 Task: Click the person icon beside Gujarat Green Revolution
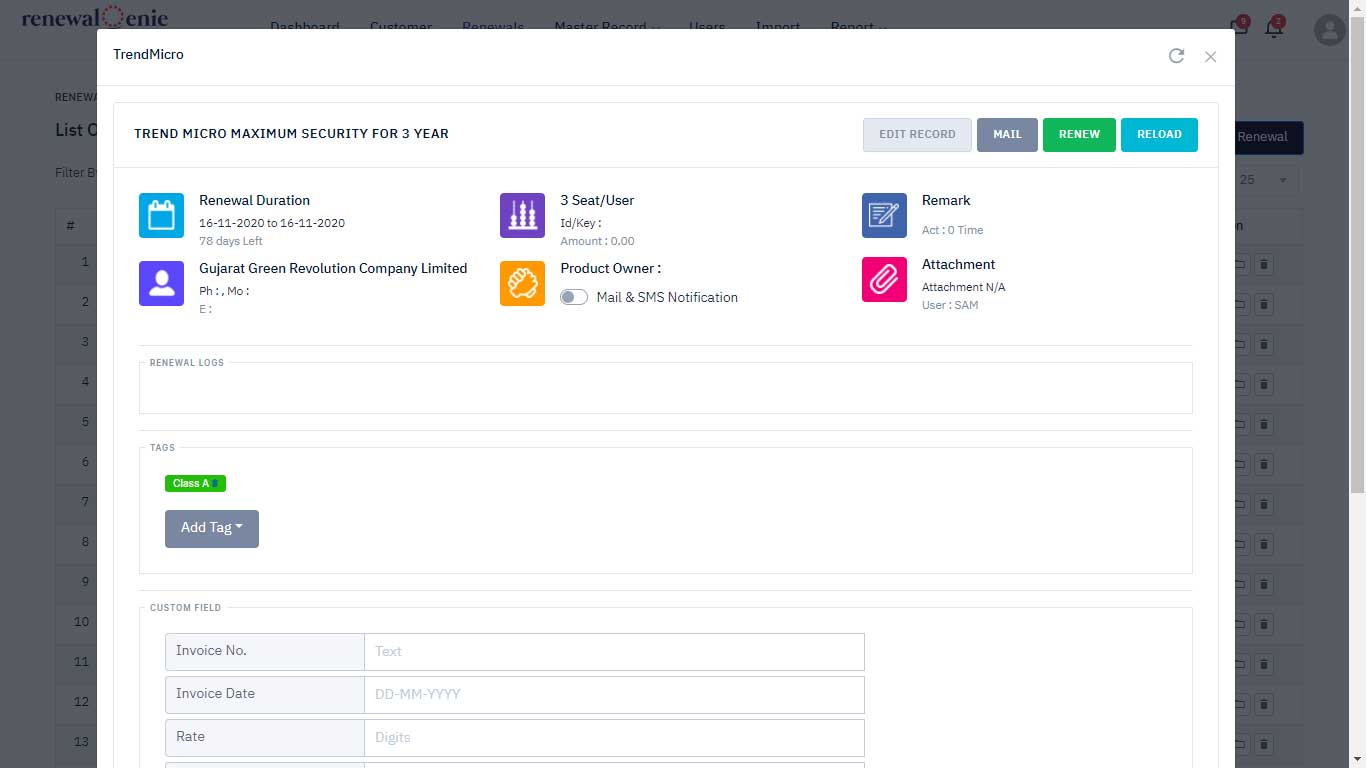[161, 283]
